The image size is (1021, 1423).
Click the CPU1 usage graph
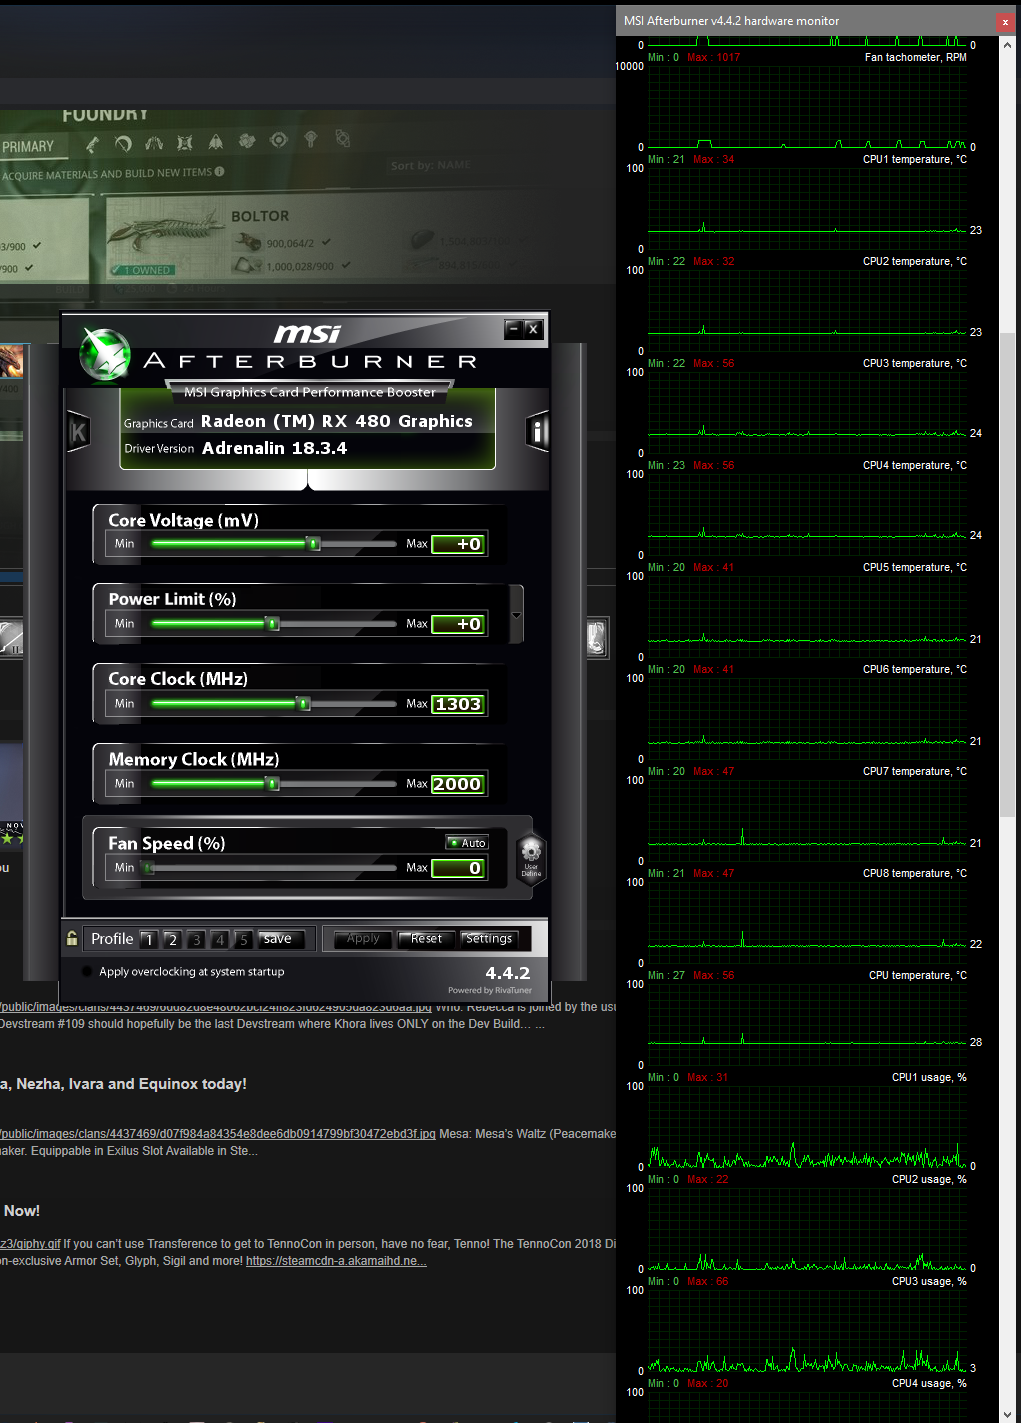808,1126
